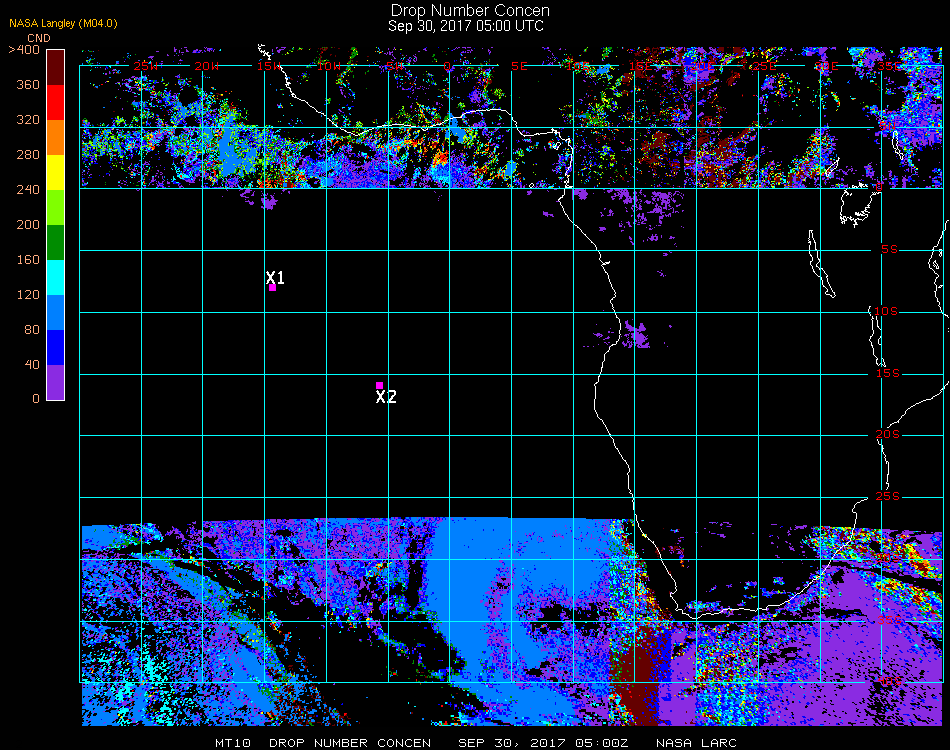
Task: Click the 'CND' colorbar heading
Action: pyautogui.click(x=39, y=38)
